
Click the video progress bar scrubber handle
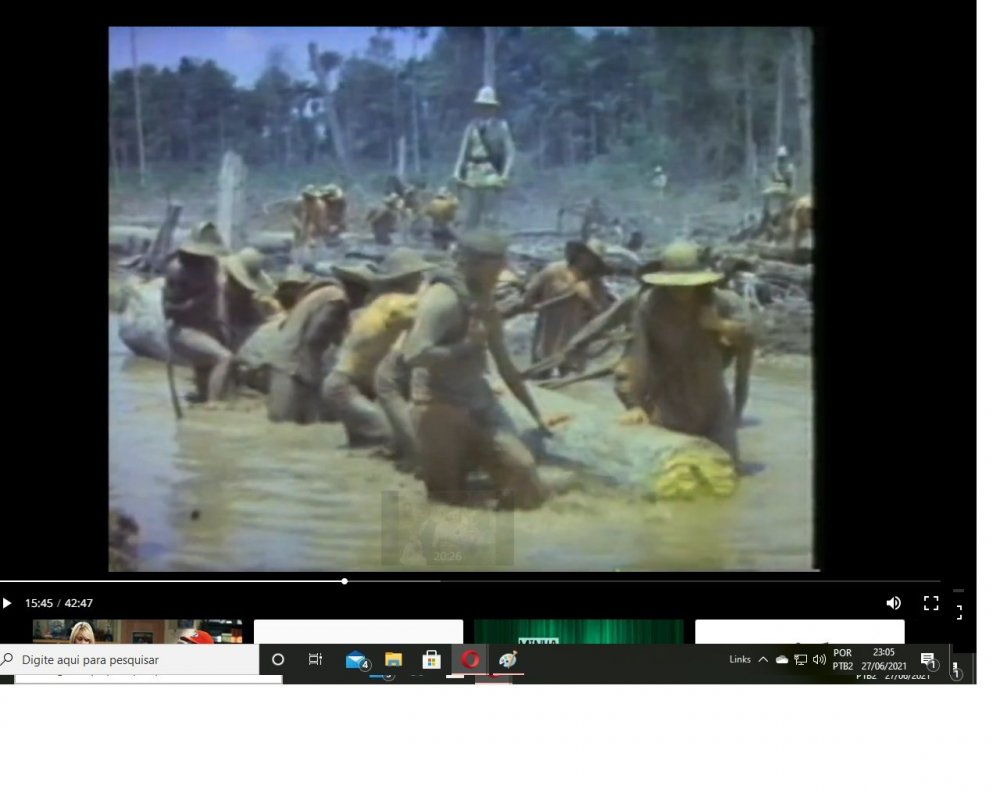pos(344,581)
